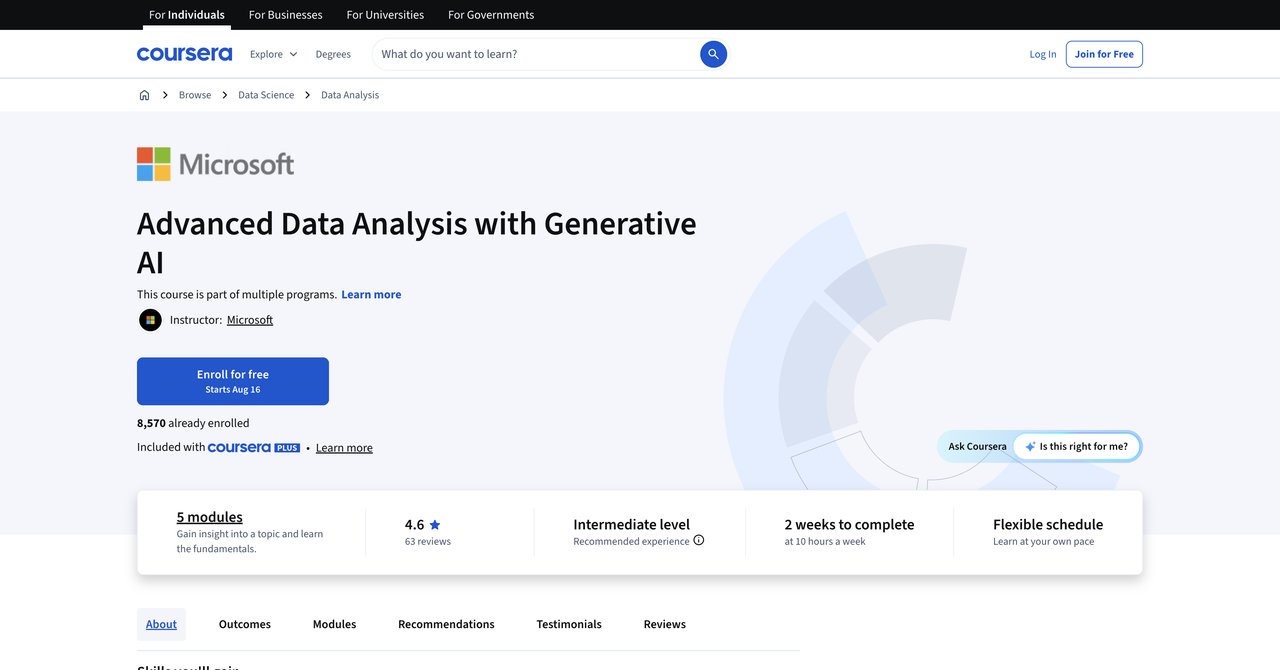Select the Recommendations section tab
Viewport: 1280px width, 670px height.
(446, 624)
